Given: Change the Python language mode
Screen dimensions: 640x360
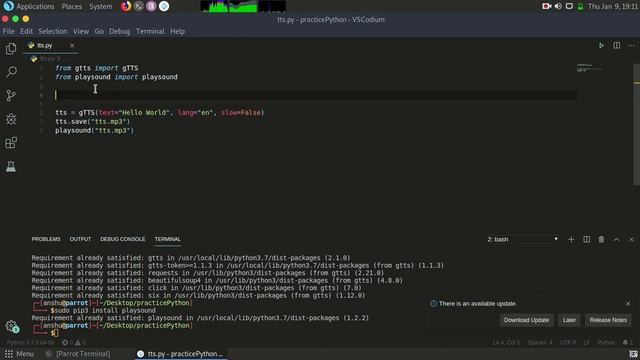Looking at the screenshot, I should click(606, 342).
